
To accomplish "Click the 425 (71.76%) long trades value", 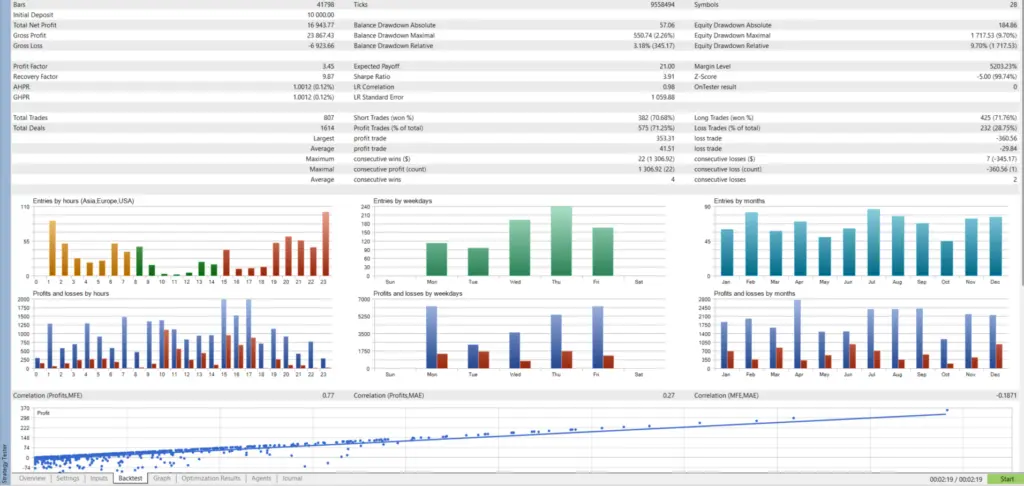I will click(x=997, y=118).
